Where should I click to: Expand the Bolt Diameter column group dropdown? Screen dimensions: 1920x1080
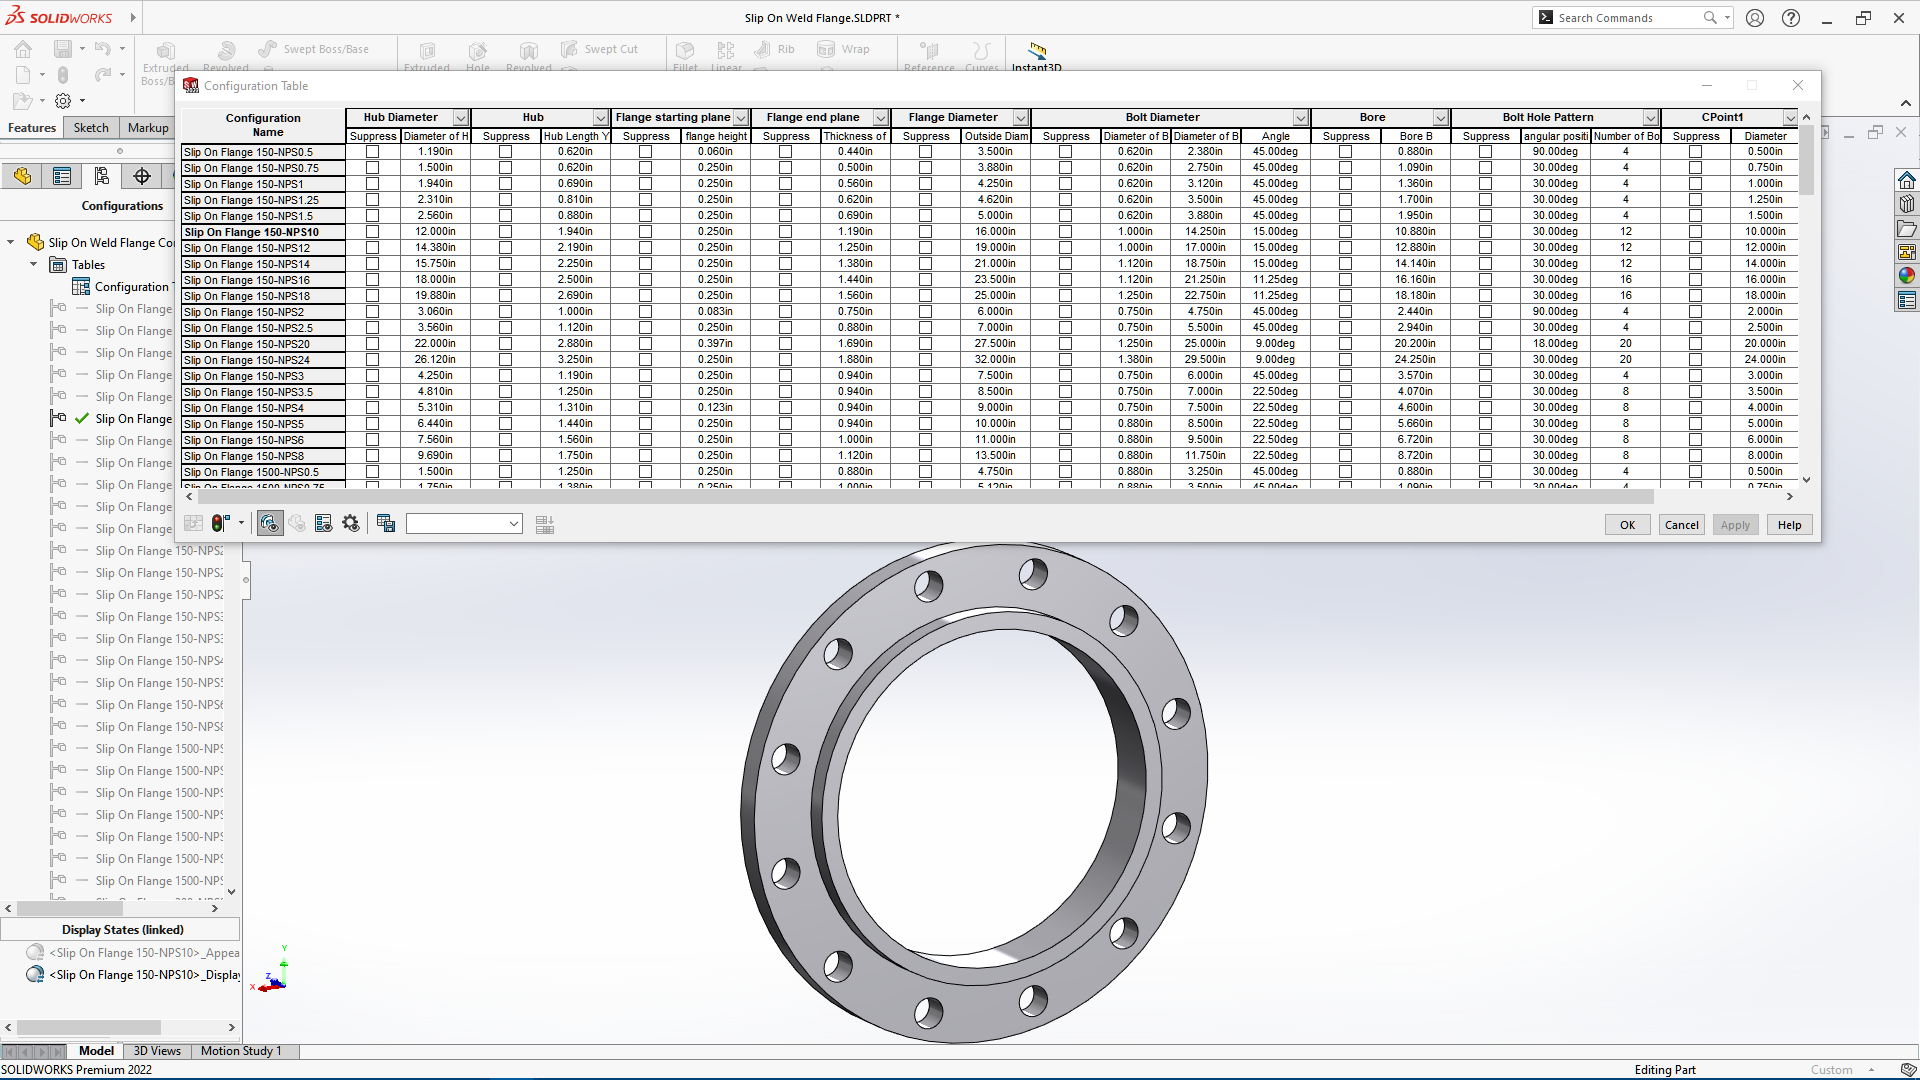(1300, 118)
